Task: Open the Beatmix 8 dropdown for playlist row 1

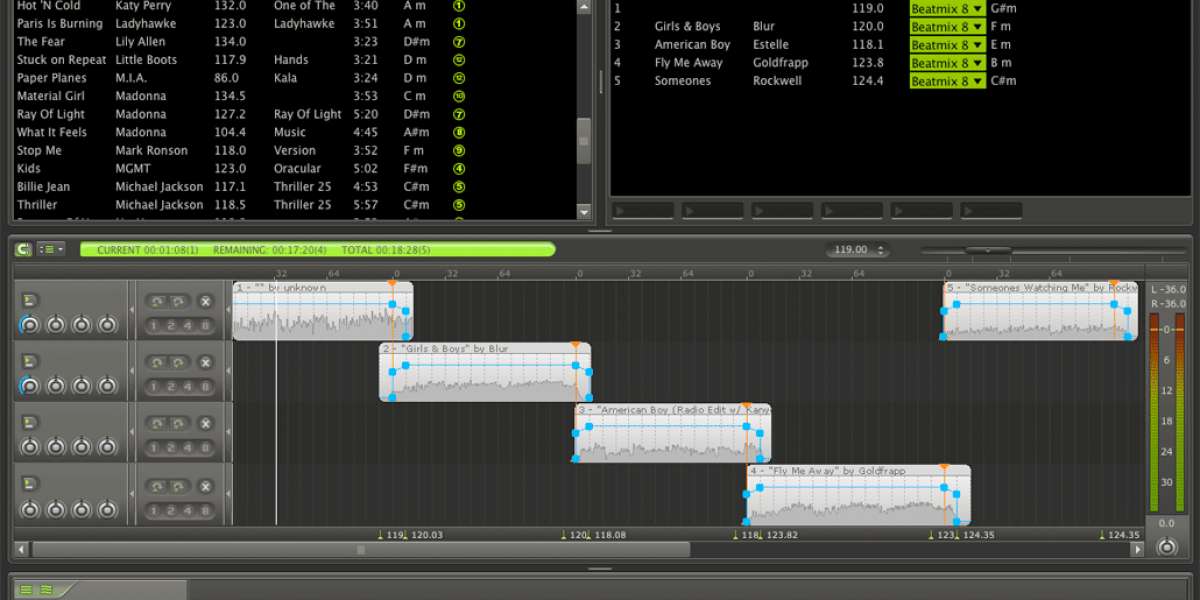Action: click(947, 8)
